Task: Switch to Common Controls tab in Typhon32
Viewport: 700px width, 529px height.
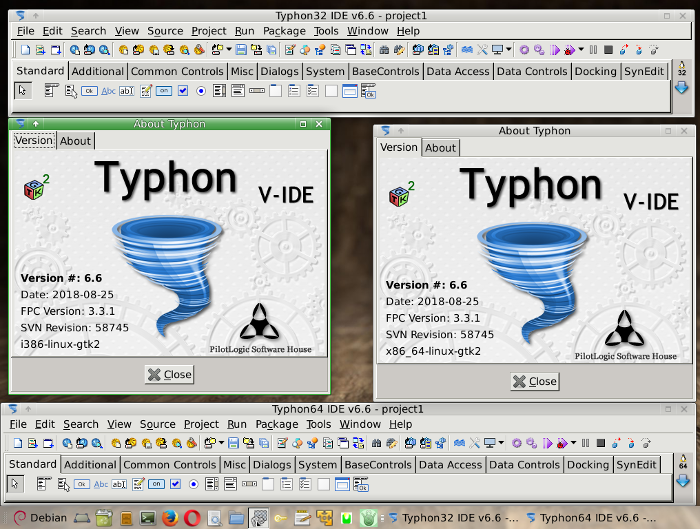Action: coord(177,71)
